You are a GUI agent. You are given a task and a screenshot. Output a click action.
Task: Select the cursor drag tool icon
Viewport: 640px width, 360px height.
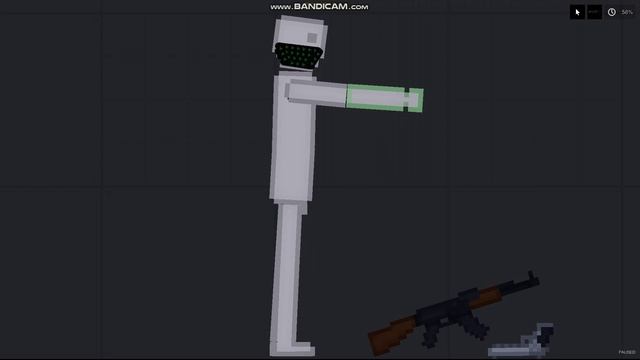click(x=577, y=12)
